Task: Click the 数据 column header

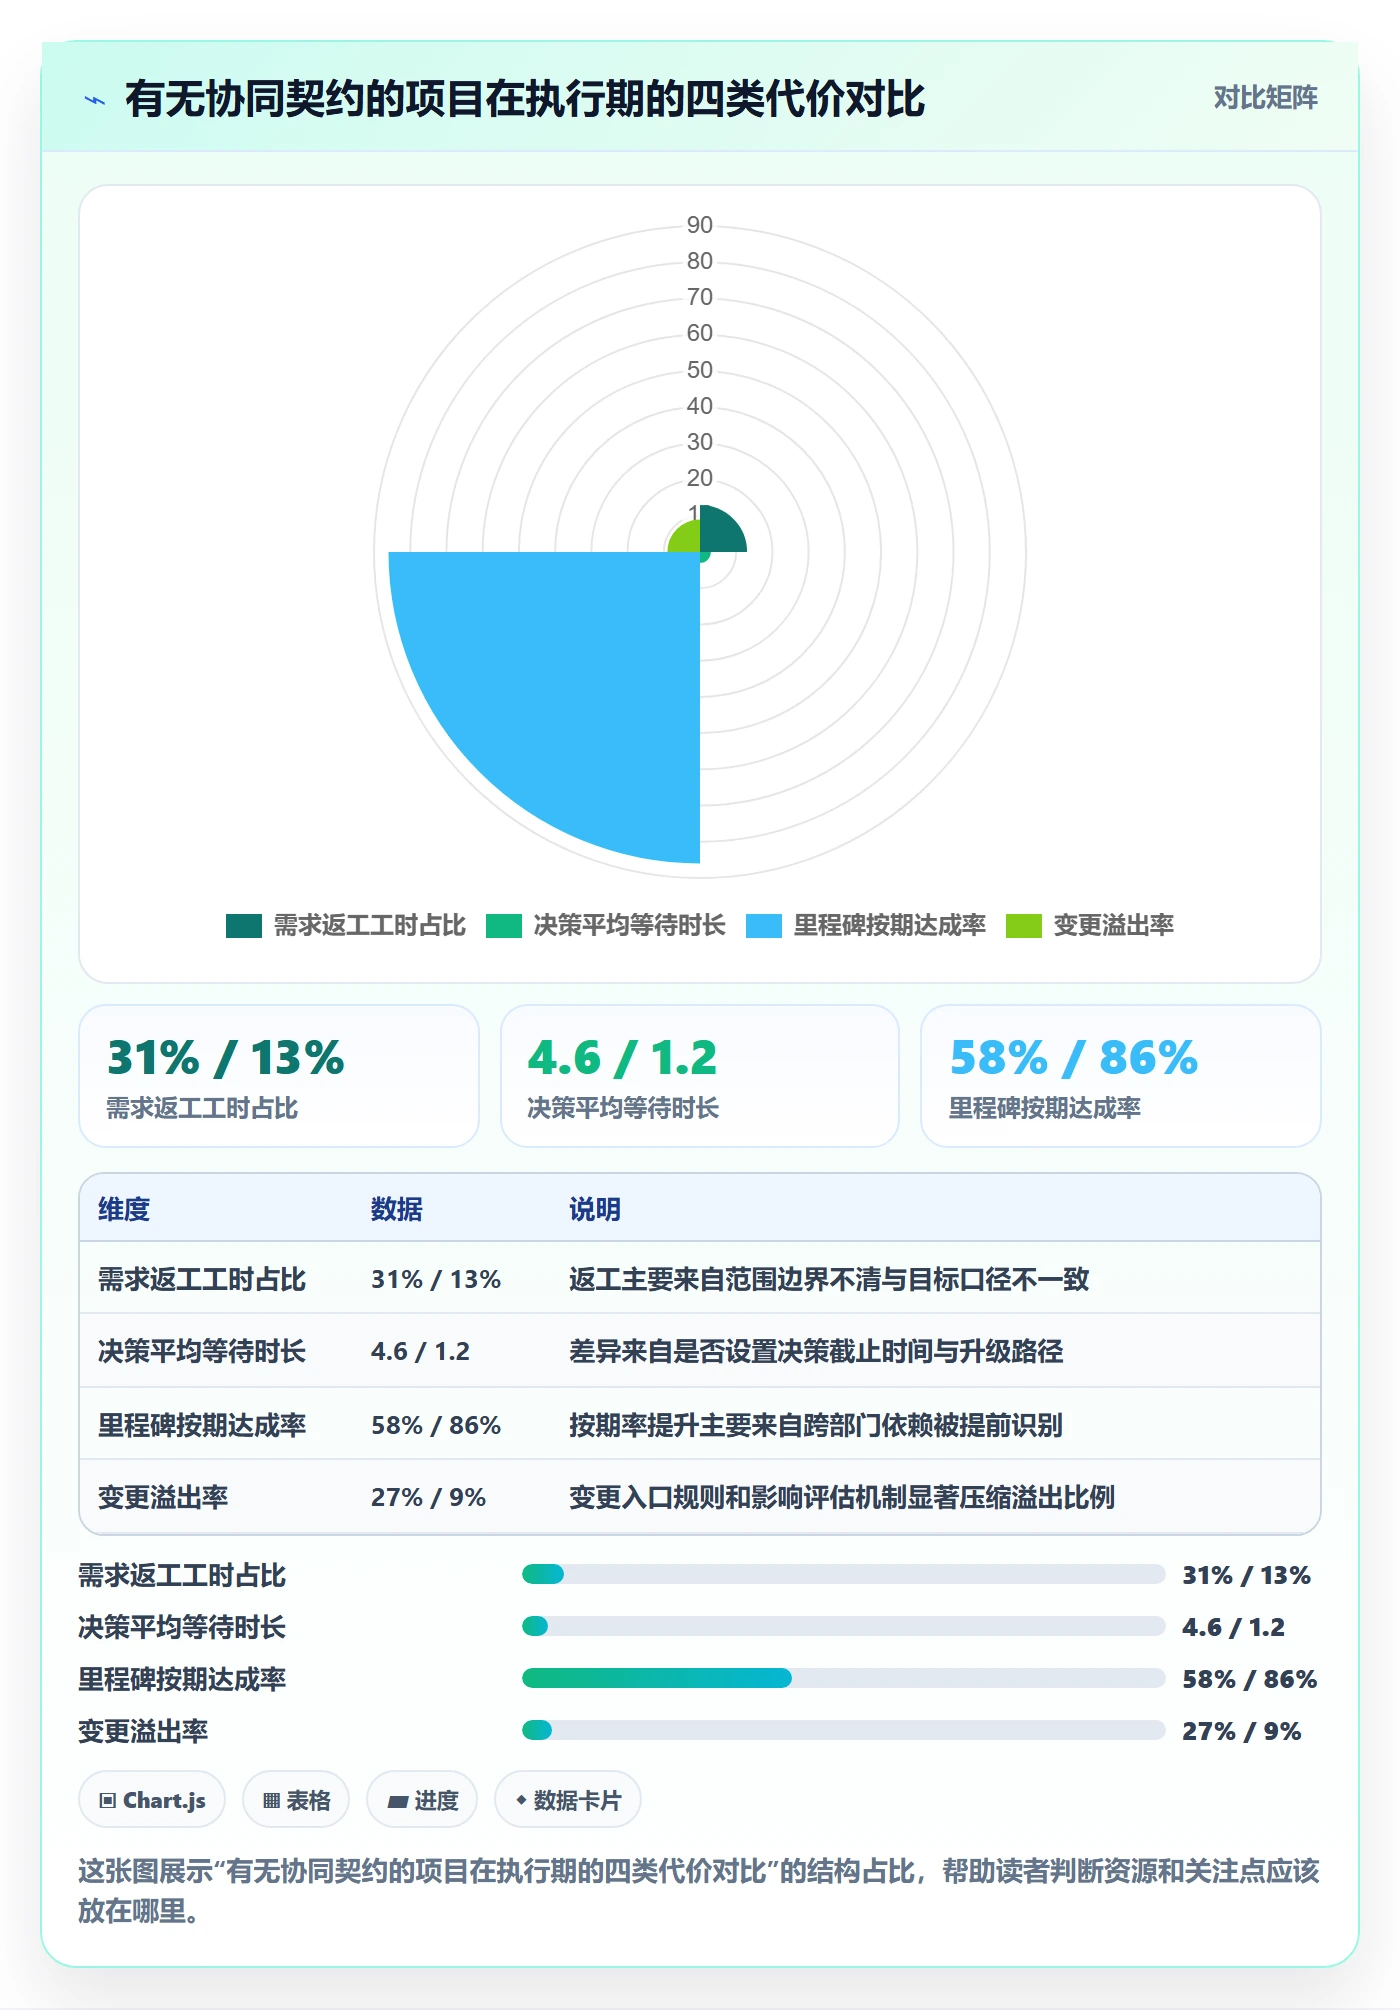Action: 397,1210
